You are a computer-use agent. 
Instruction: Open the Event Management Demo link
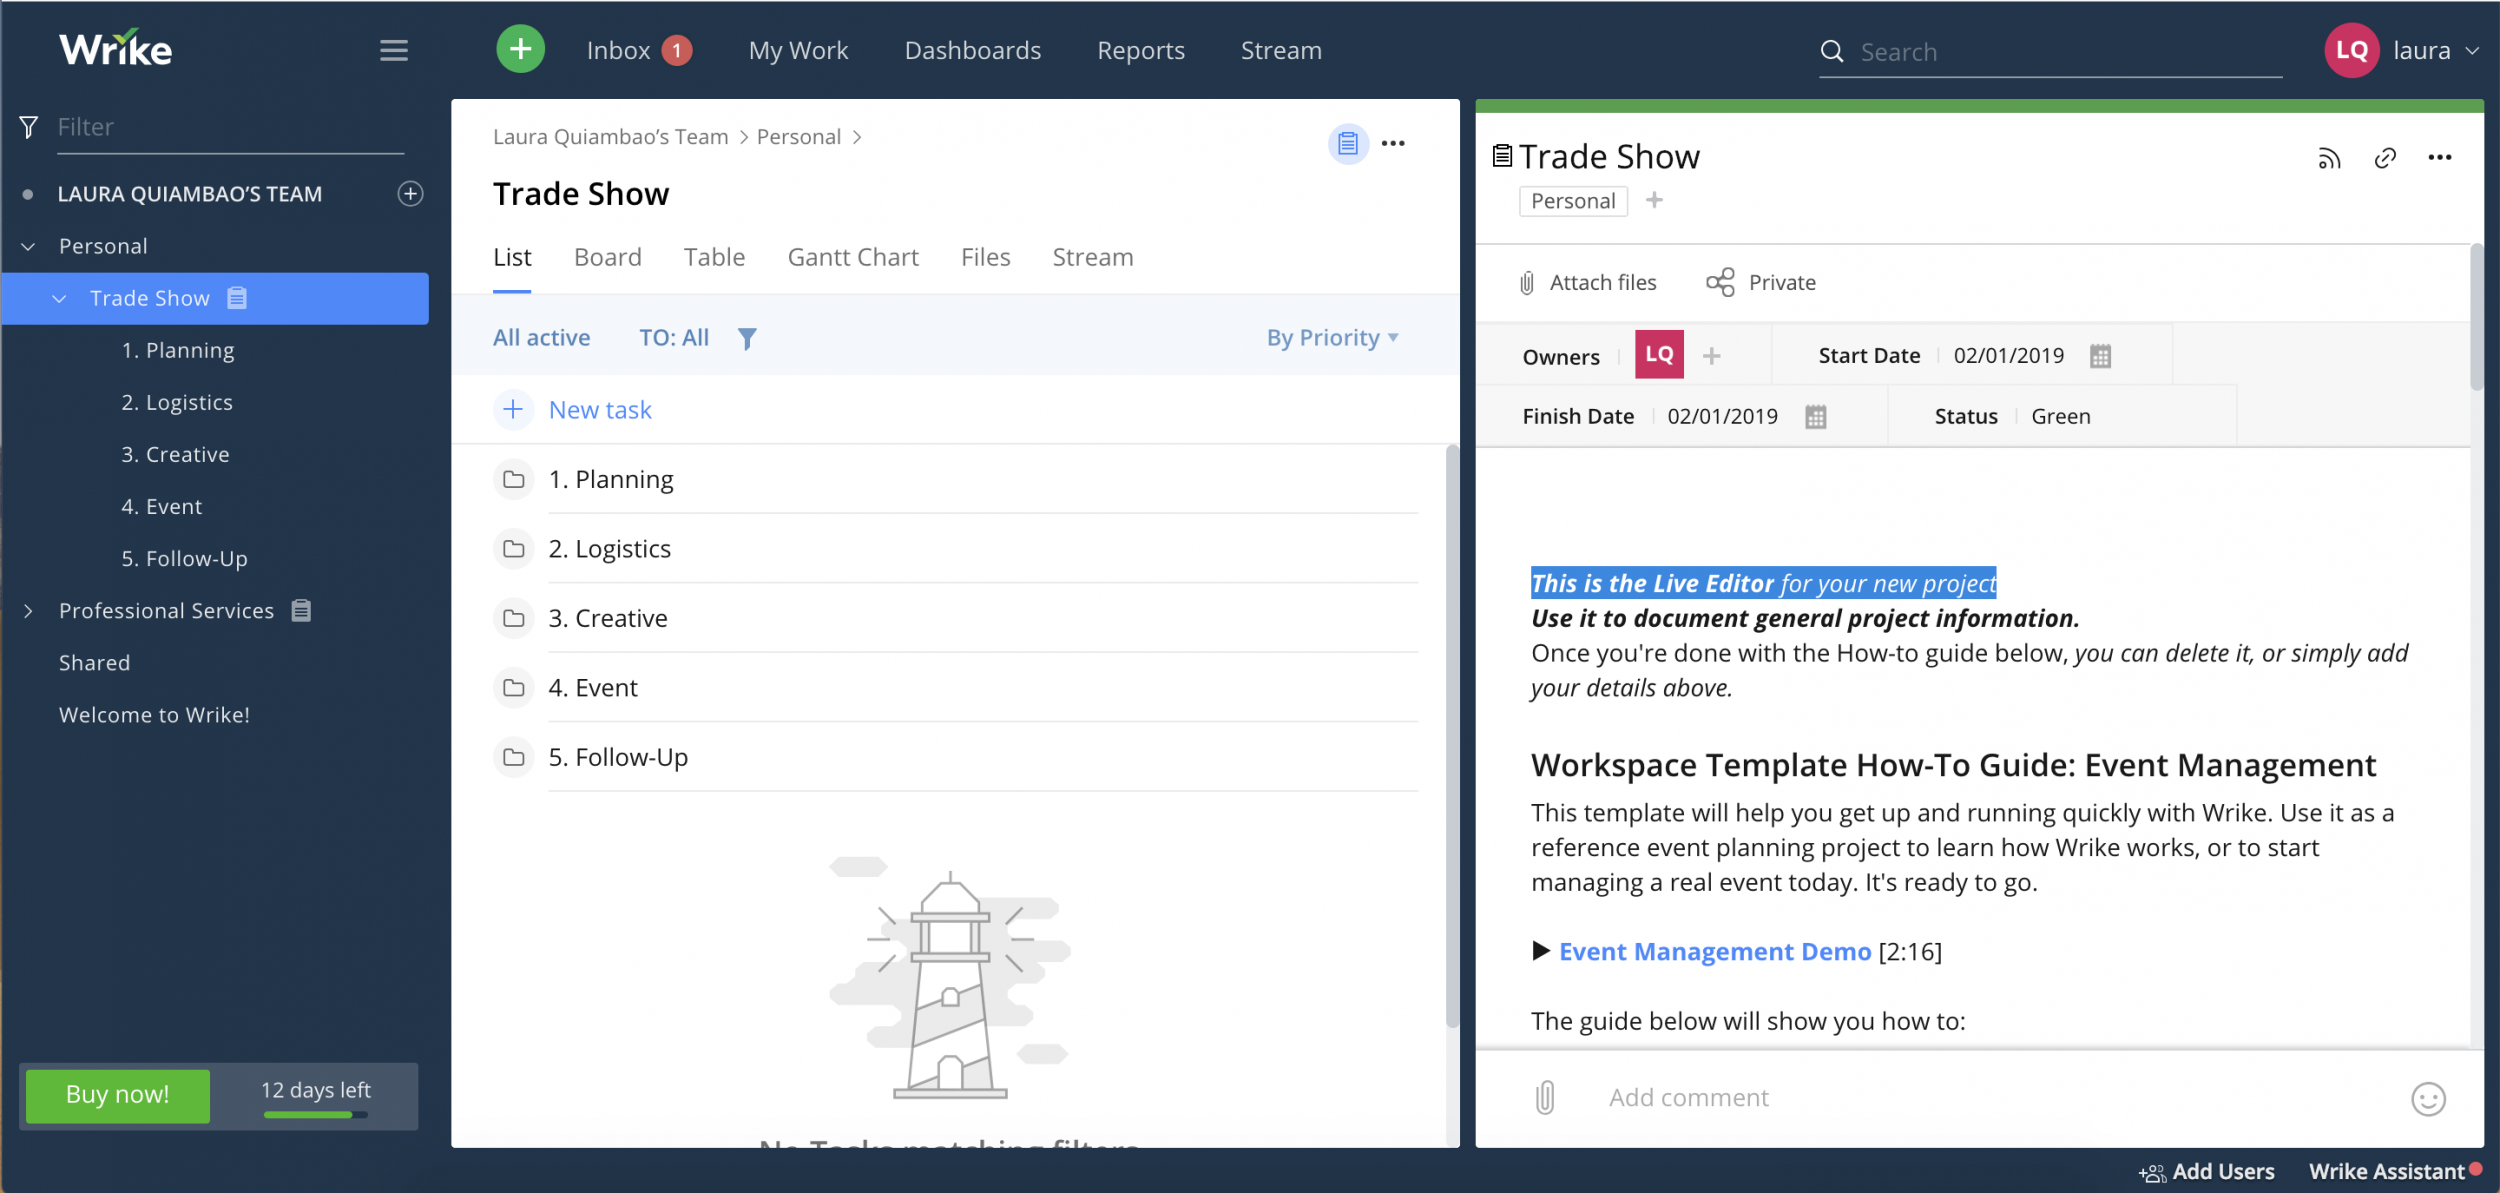[1714, 951]
